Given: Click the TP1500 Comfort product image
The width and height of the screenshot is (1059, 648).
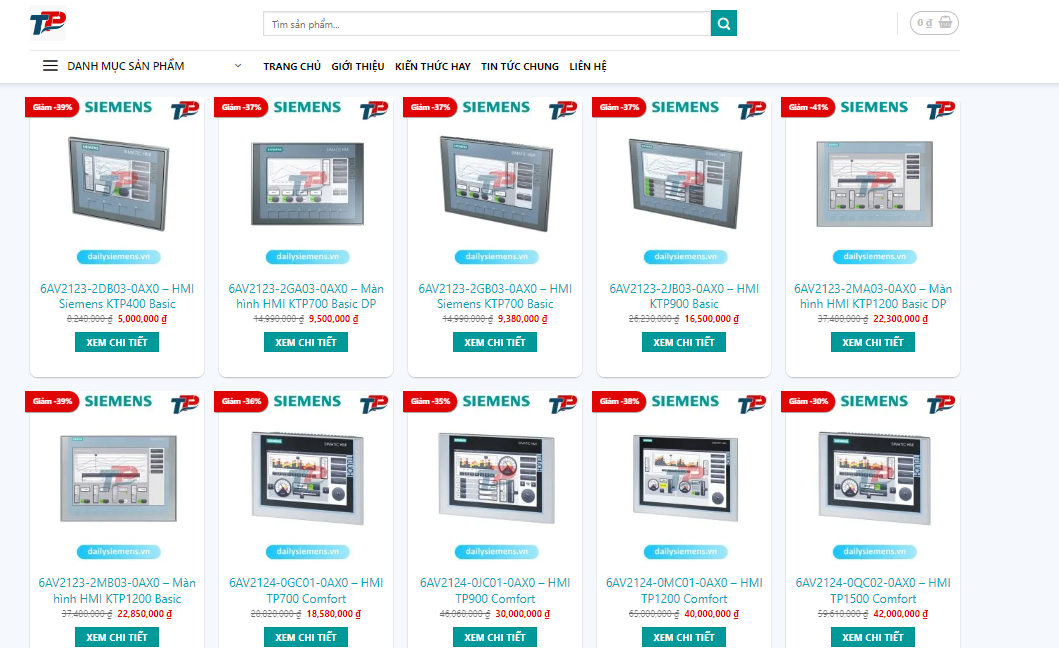Looking at the screenshot, I should [875, 478].
